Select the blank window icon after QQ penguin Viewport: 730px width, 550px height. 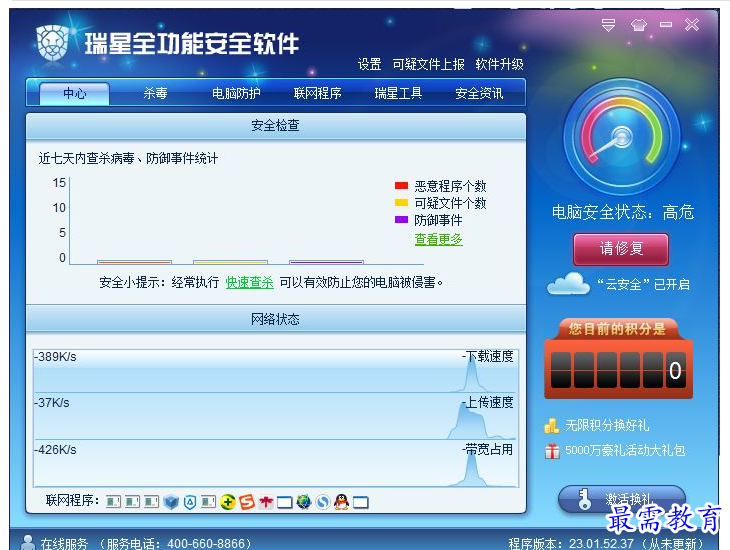(x=361, y=502)
